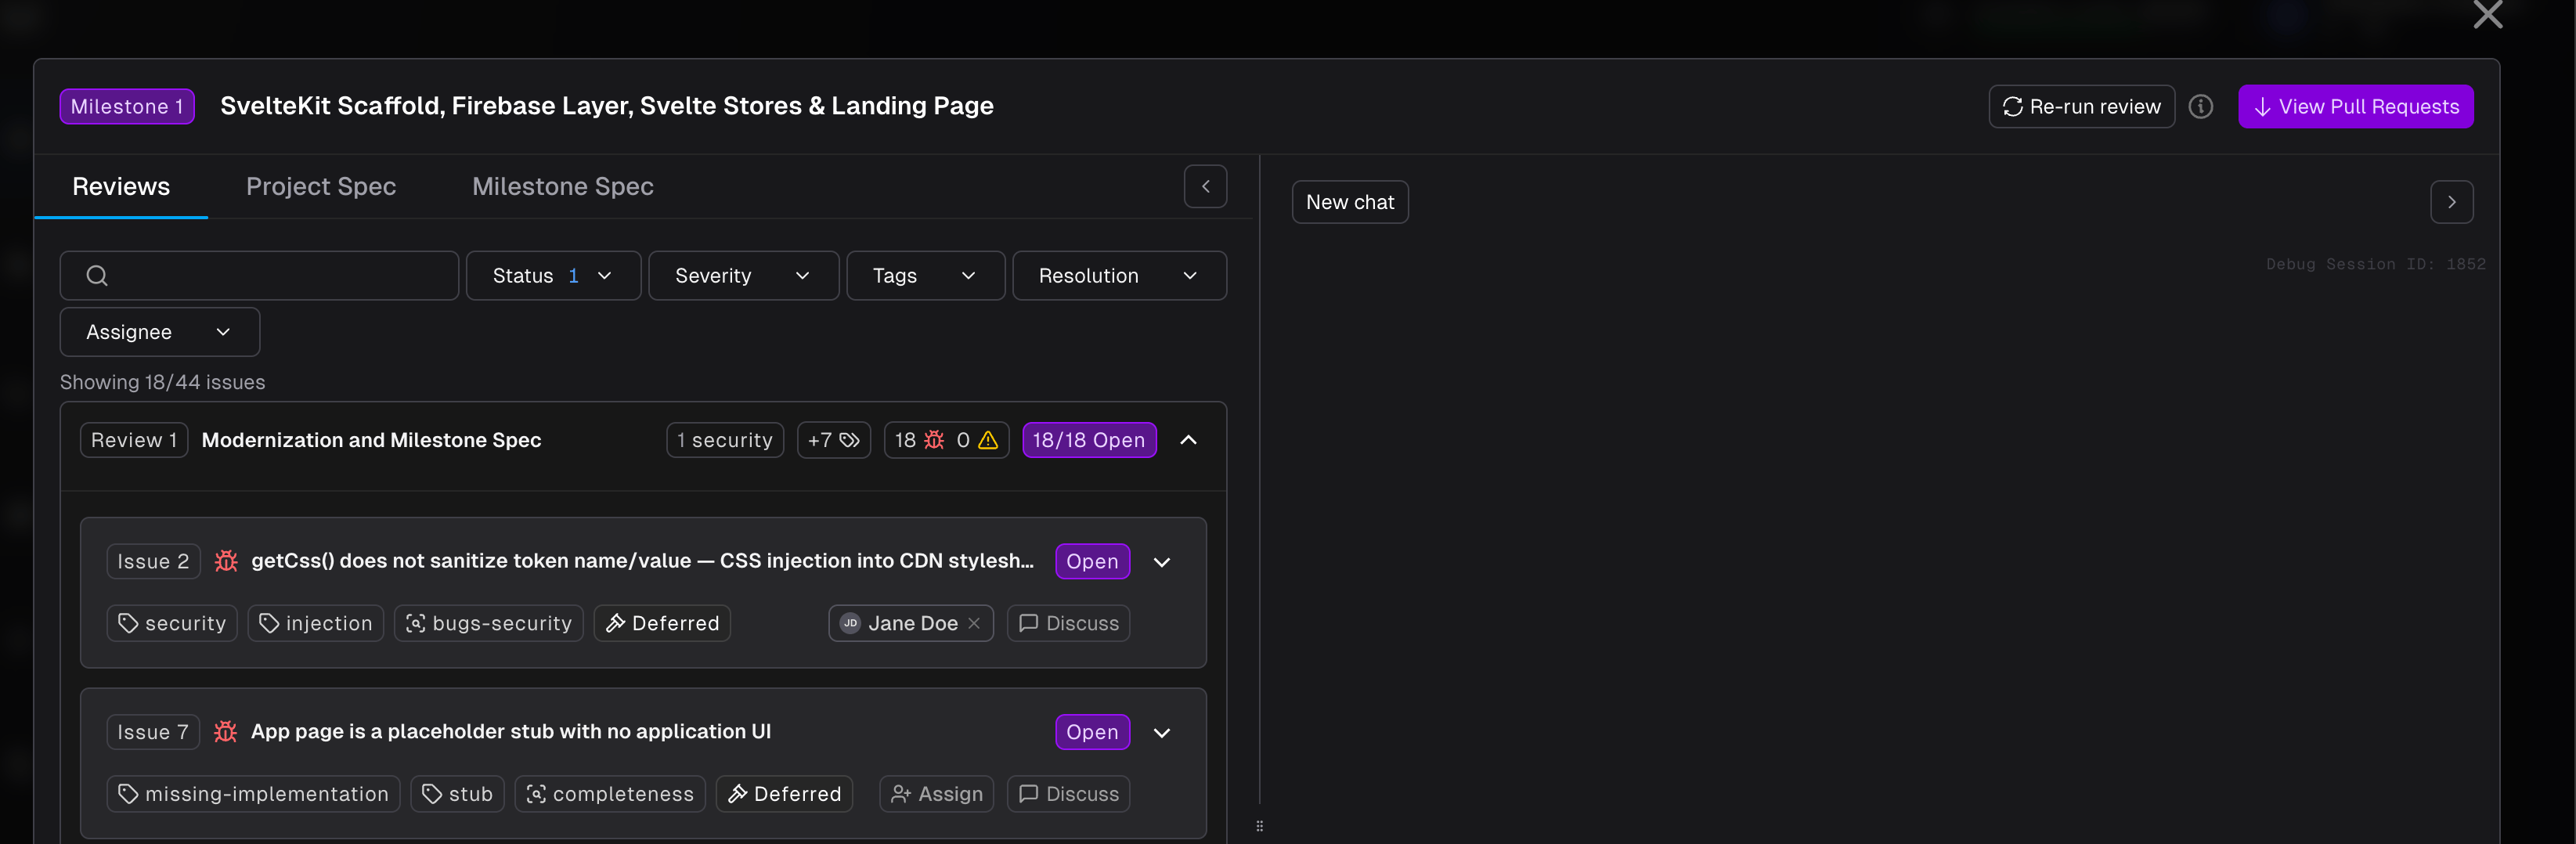The height and width of the screenshot is (844, 2576).
Task: Click the yellow warning triangle count
Action: coord(978,440)
